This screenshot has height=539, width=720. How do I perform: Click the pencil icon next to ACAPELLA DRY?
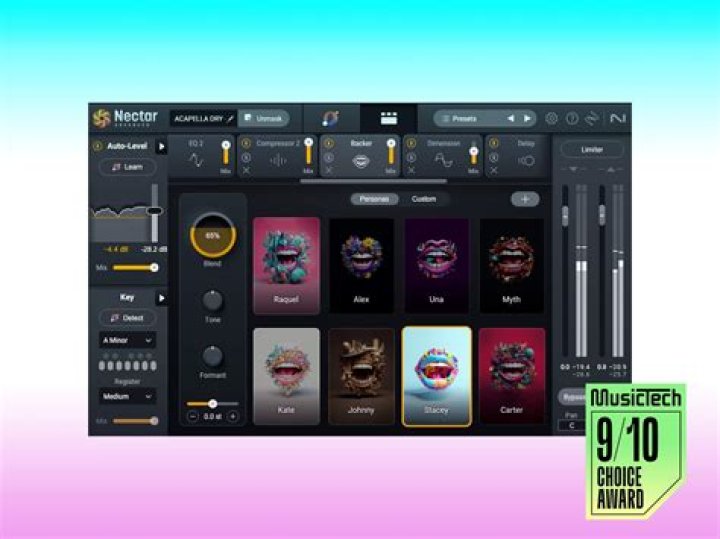pos(231,118)
